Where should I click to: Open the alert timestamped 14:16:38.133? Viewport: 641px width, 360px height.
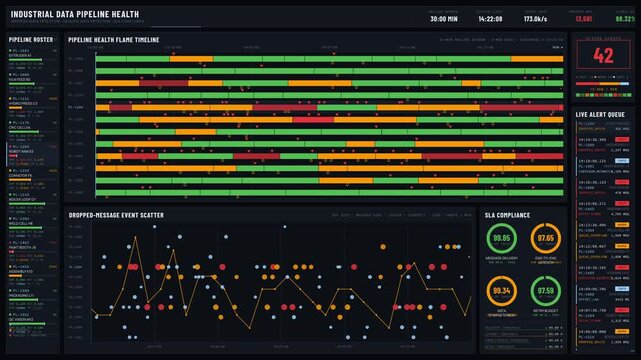[x=603, y=187]
